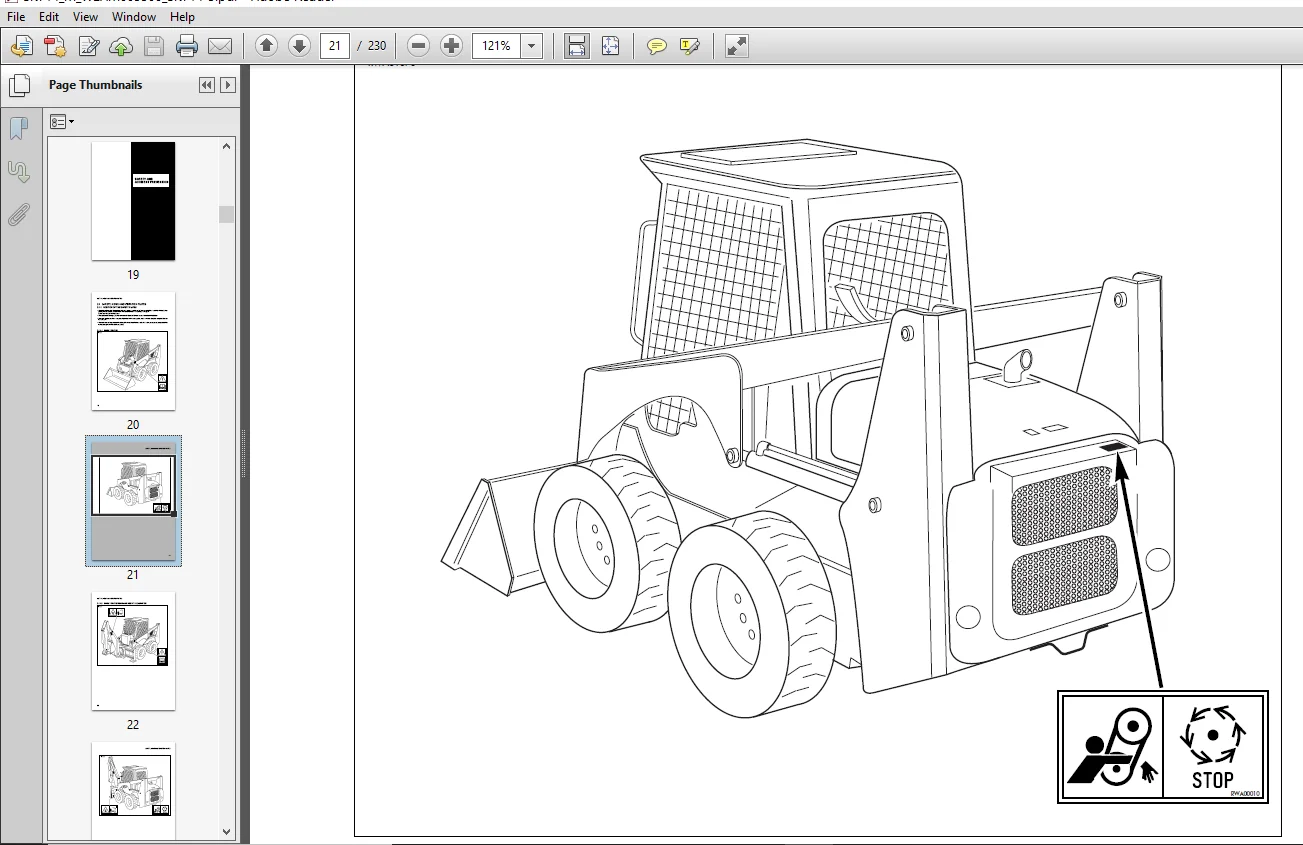
Task: Click the Open file toolbar icon
Action: point(22,46)
